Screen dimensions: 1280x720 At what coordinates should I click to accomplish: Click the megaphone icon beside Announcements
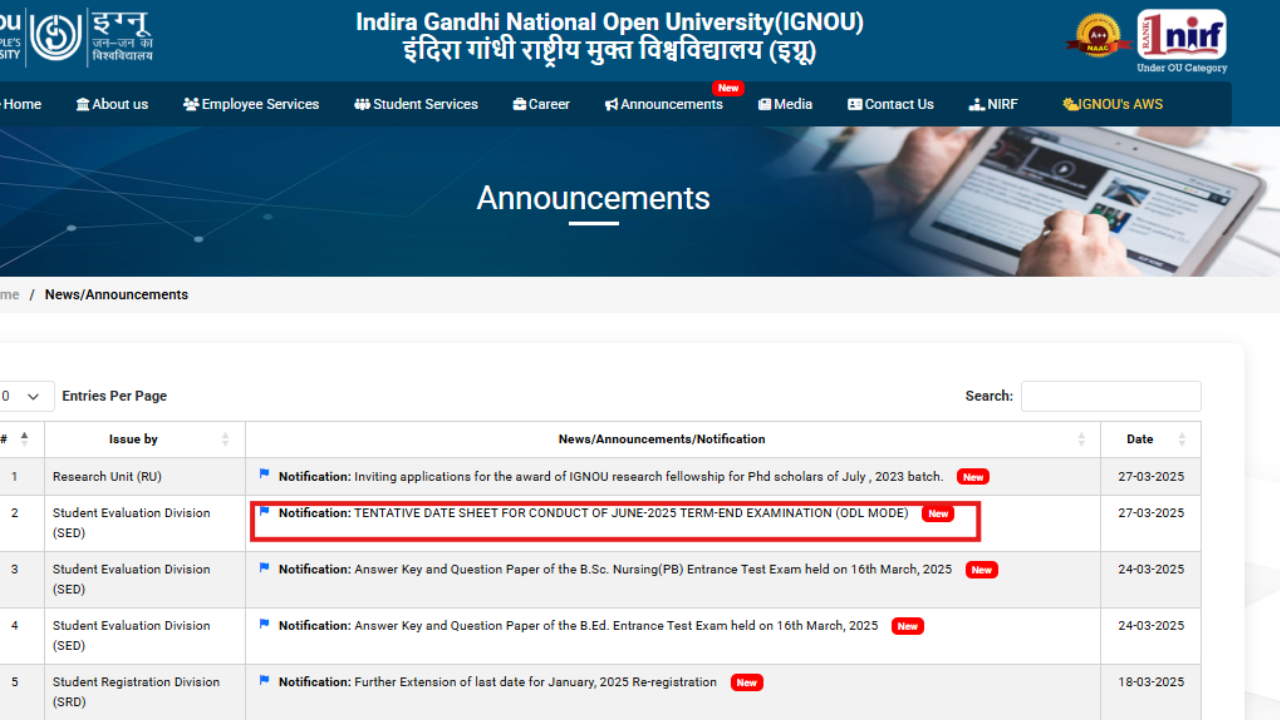pos(611,104)
